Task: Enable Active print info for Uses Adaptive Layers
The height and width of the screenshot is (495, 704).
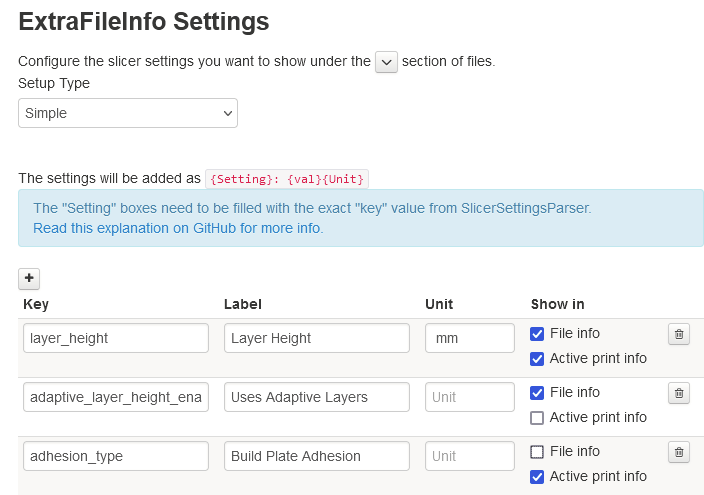Action: (x=537, y=418)
